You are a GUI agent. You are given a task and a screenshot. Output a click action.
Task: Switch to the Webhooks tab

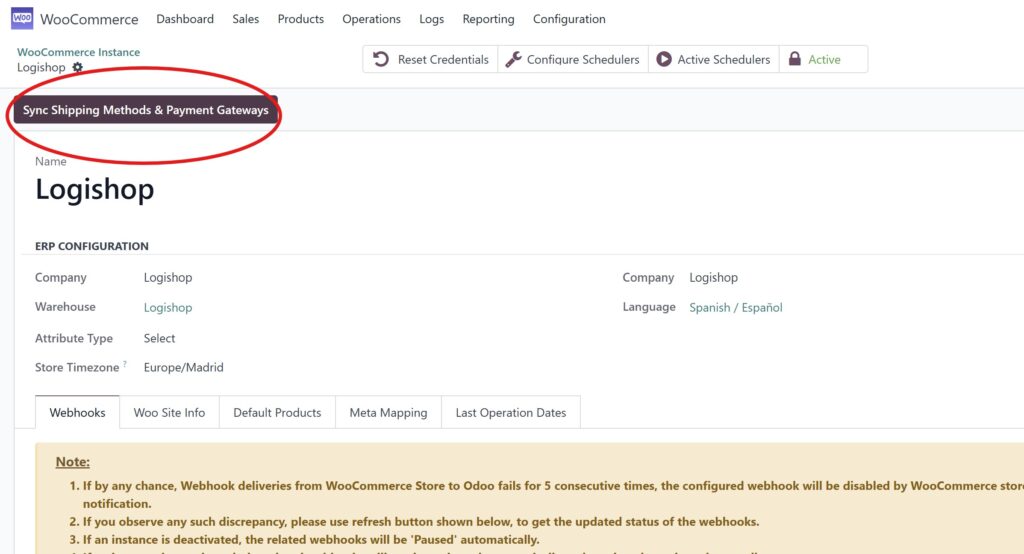pos(77,412)
